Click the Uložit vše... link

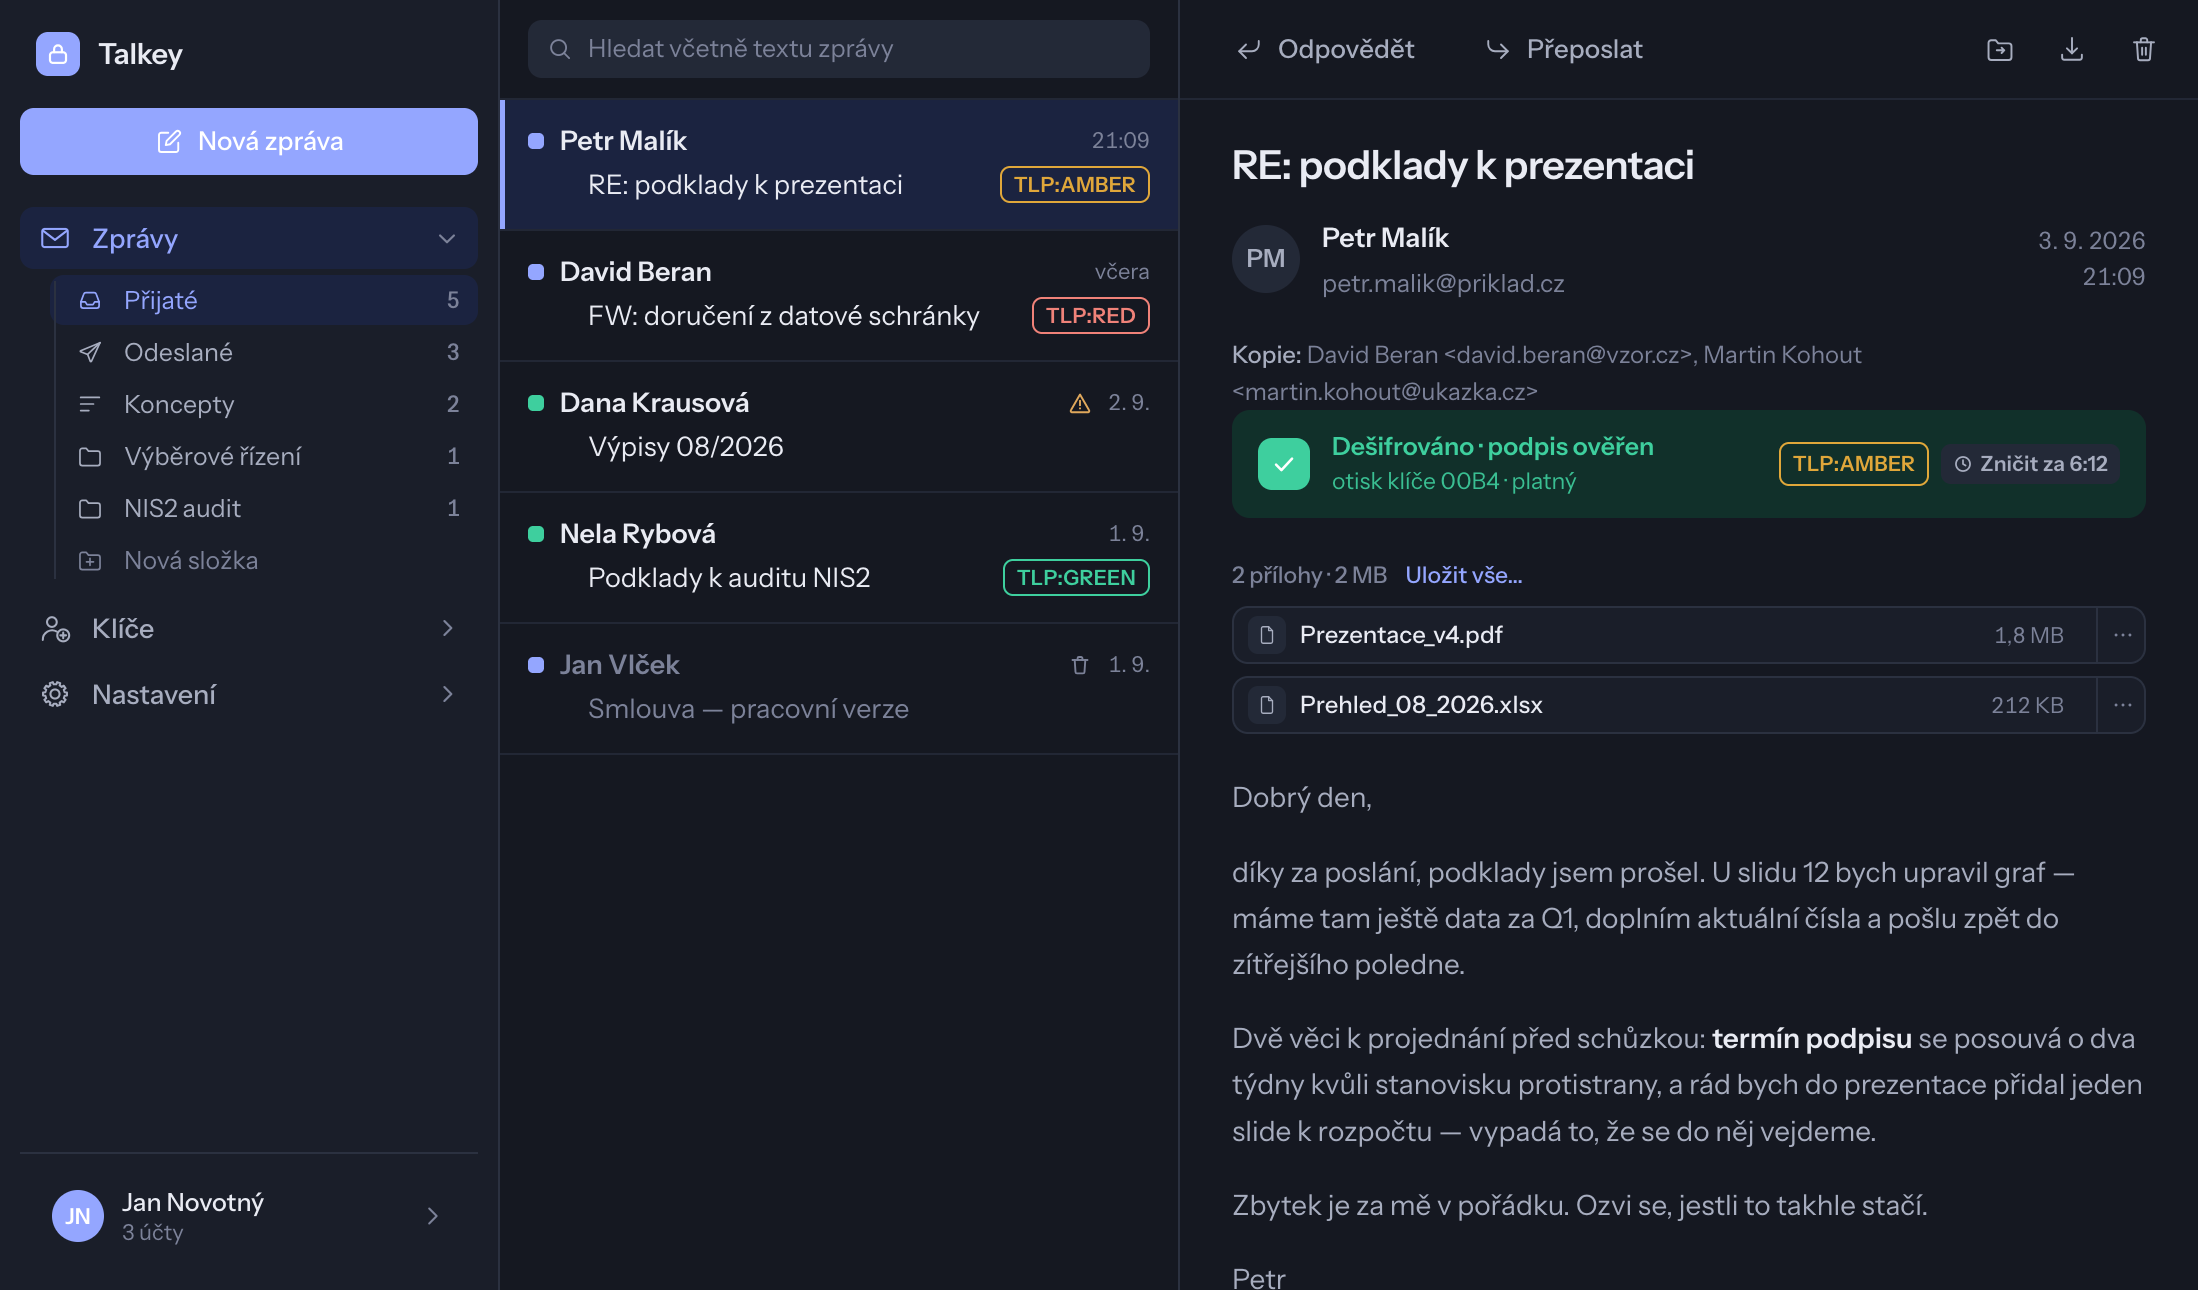coord(1464,575)
